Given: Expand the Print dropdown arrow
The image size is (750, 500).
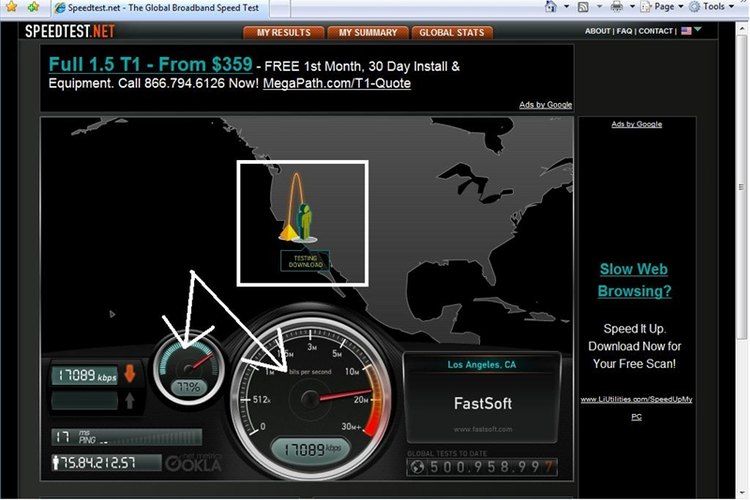Looking at the screenshot, I should (632, 7).
